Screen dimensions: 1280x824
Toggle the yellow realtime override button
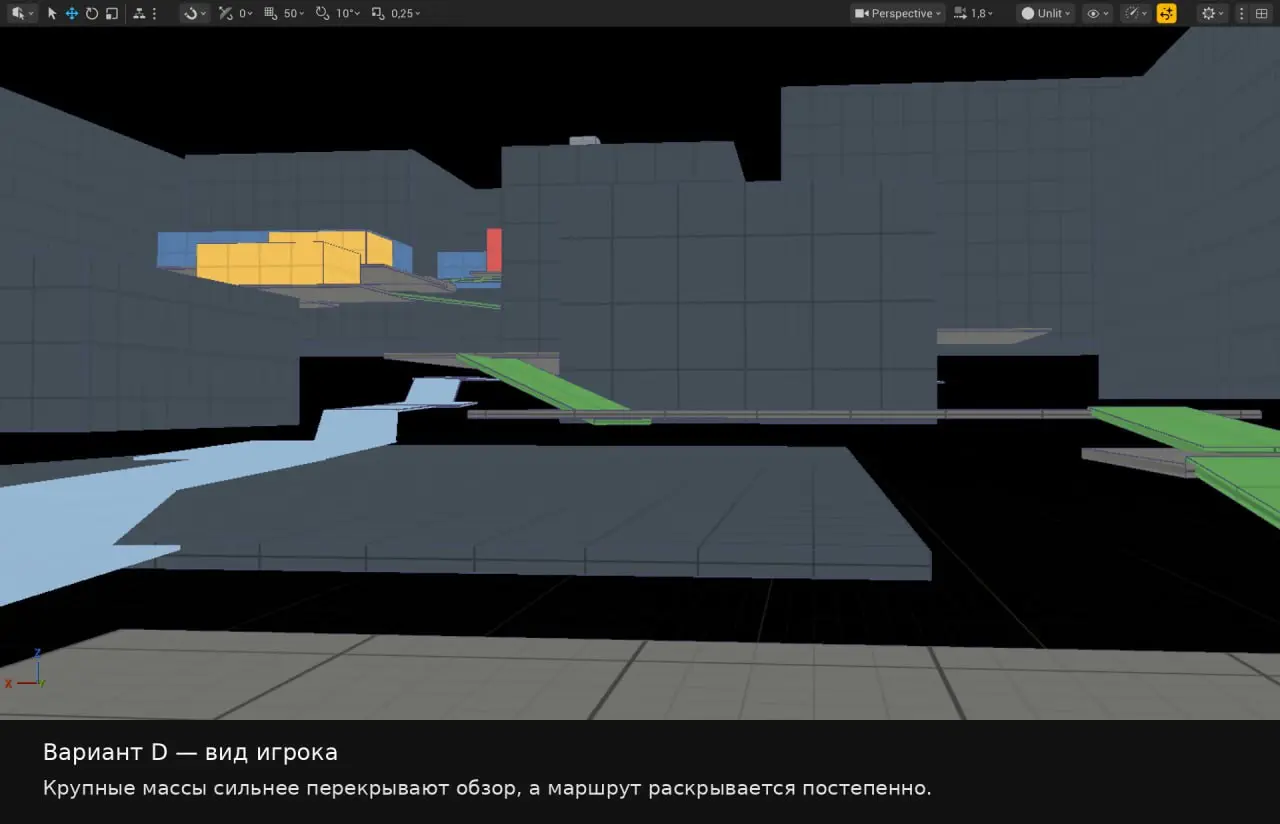click(x=1166, y=13)
